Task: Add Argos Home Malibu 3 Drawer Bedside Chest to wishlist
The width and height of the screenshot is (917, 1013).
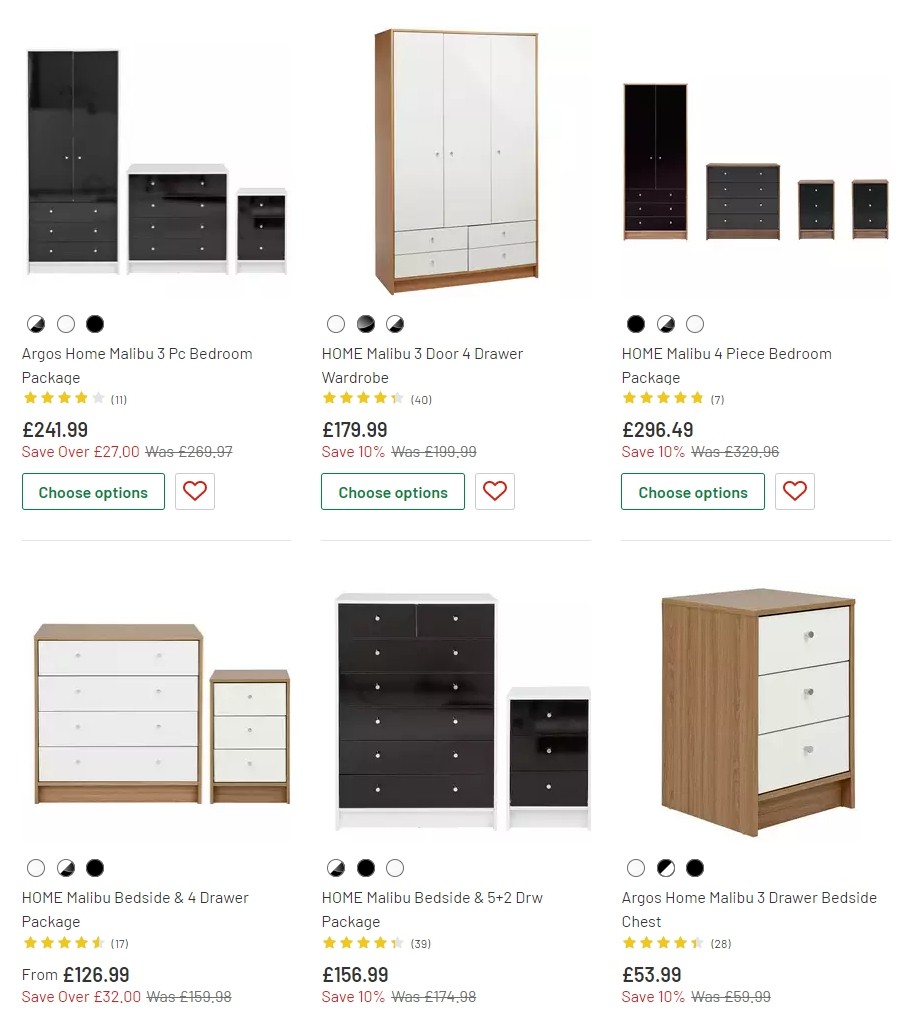Action: pyautogui.click(x=795, y=1010)
